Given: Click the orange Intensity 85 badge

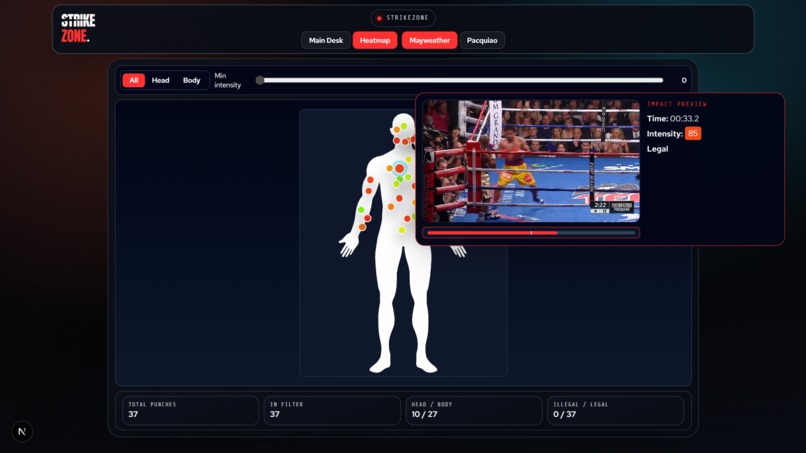Looking at the screenshot, I should coord(692,134).
